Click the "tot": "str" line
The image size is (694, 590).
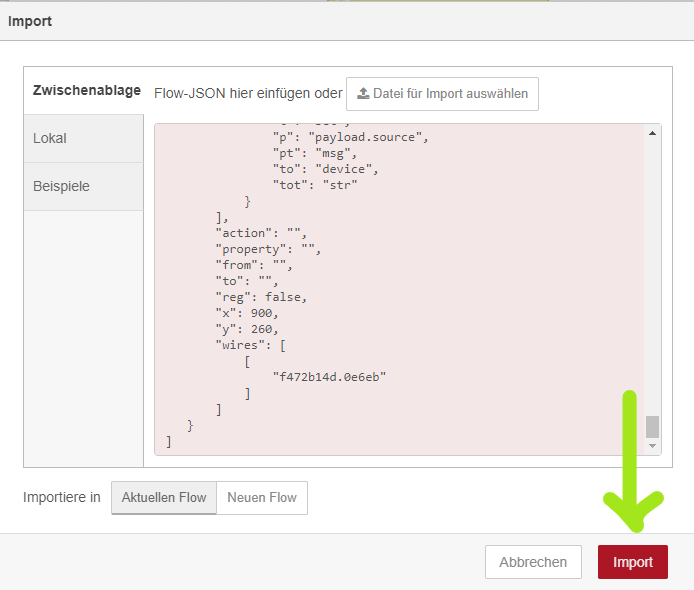(x=315, y=185)
